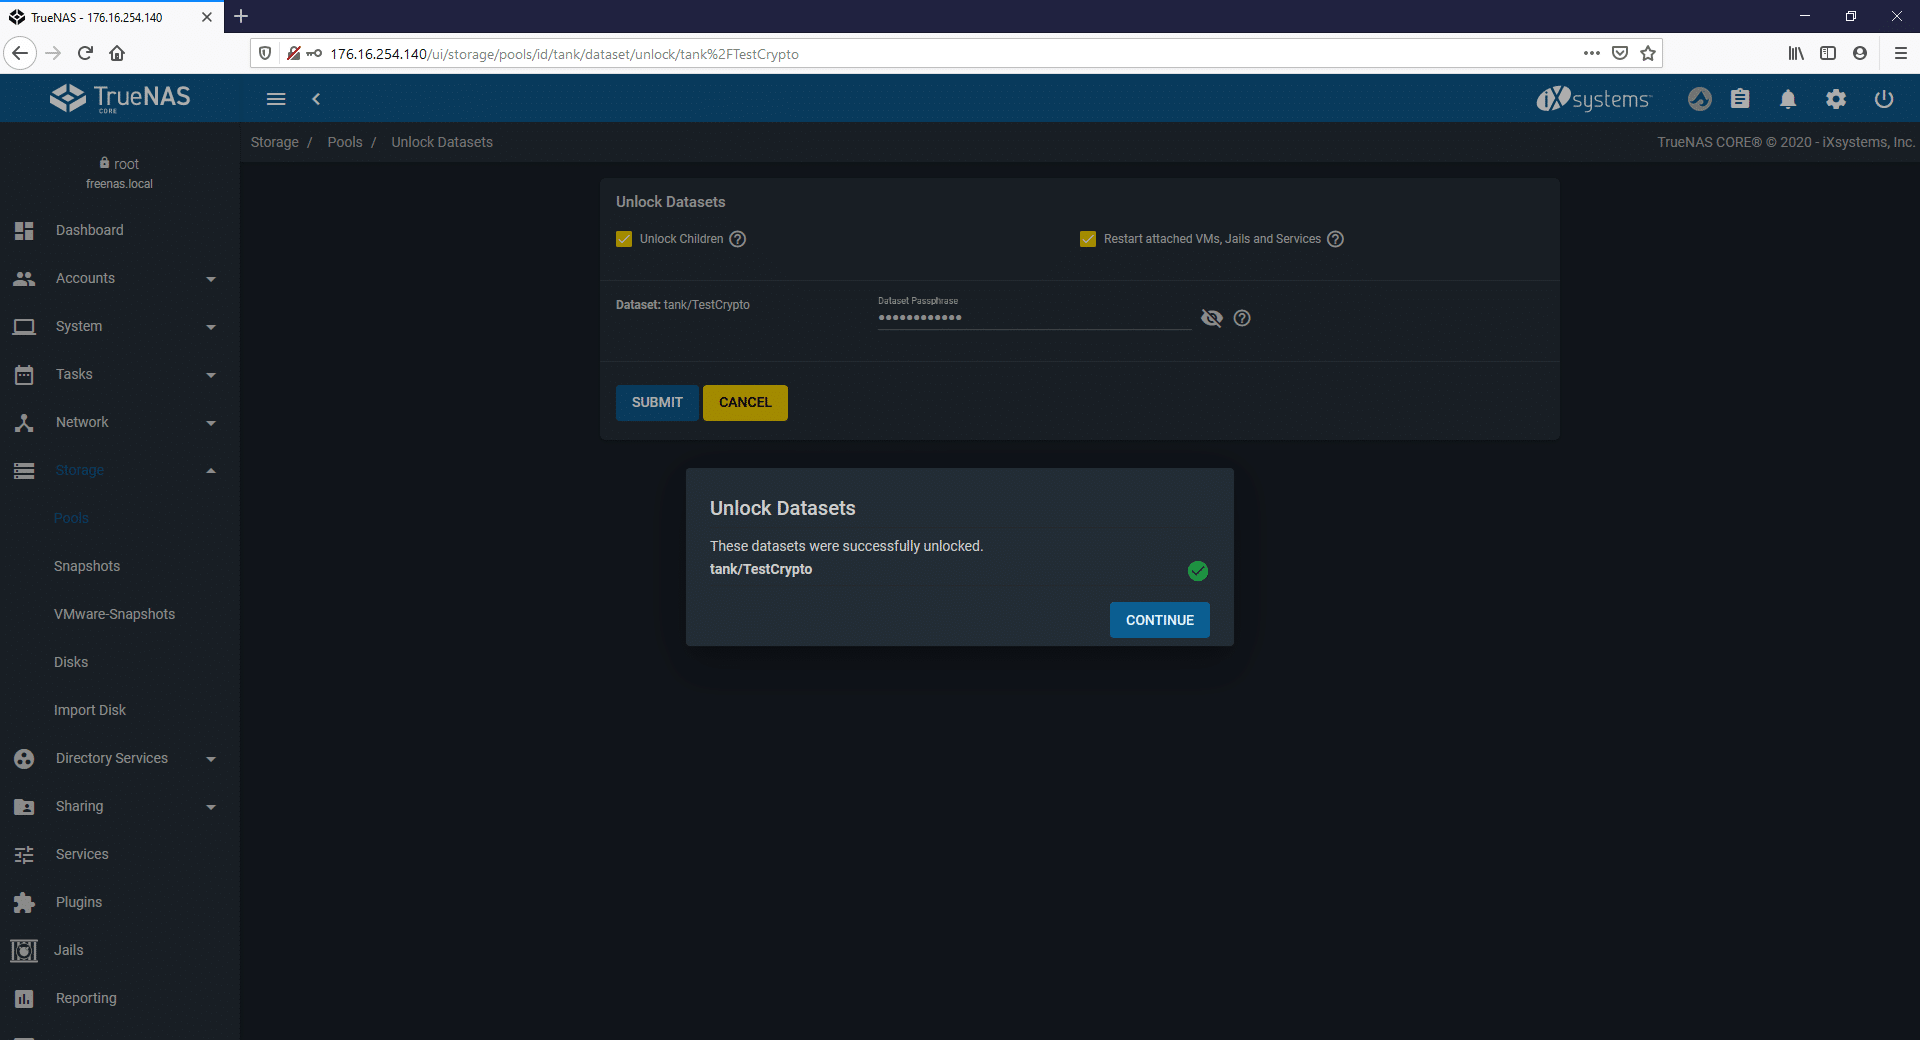The height and width of the screenshot is (1040, 1920).
Task: Click the TrueNAS logo
Action: click(120, 98)
